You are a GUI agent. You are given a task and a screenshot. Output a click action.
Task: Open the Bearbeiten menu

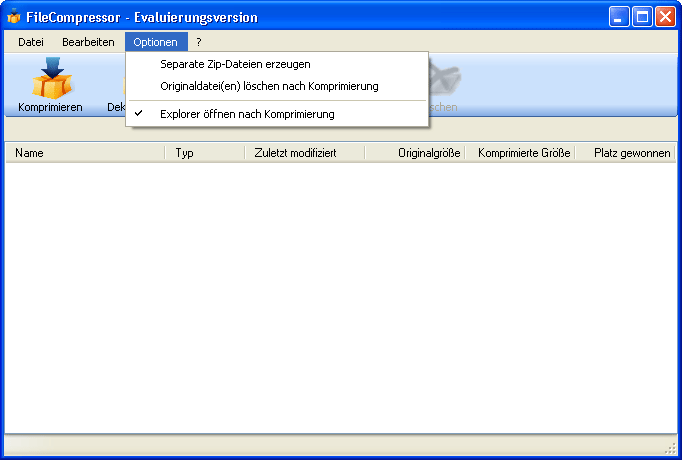(x=88, y=42)
